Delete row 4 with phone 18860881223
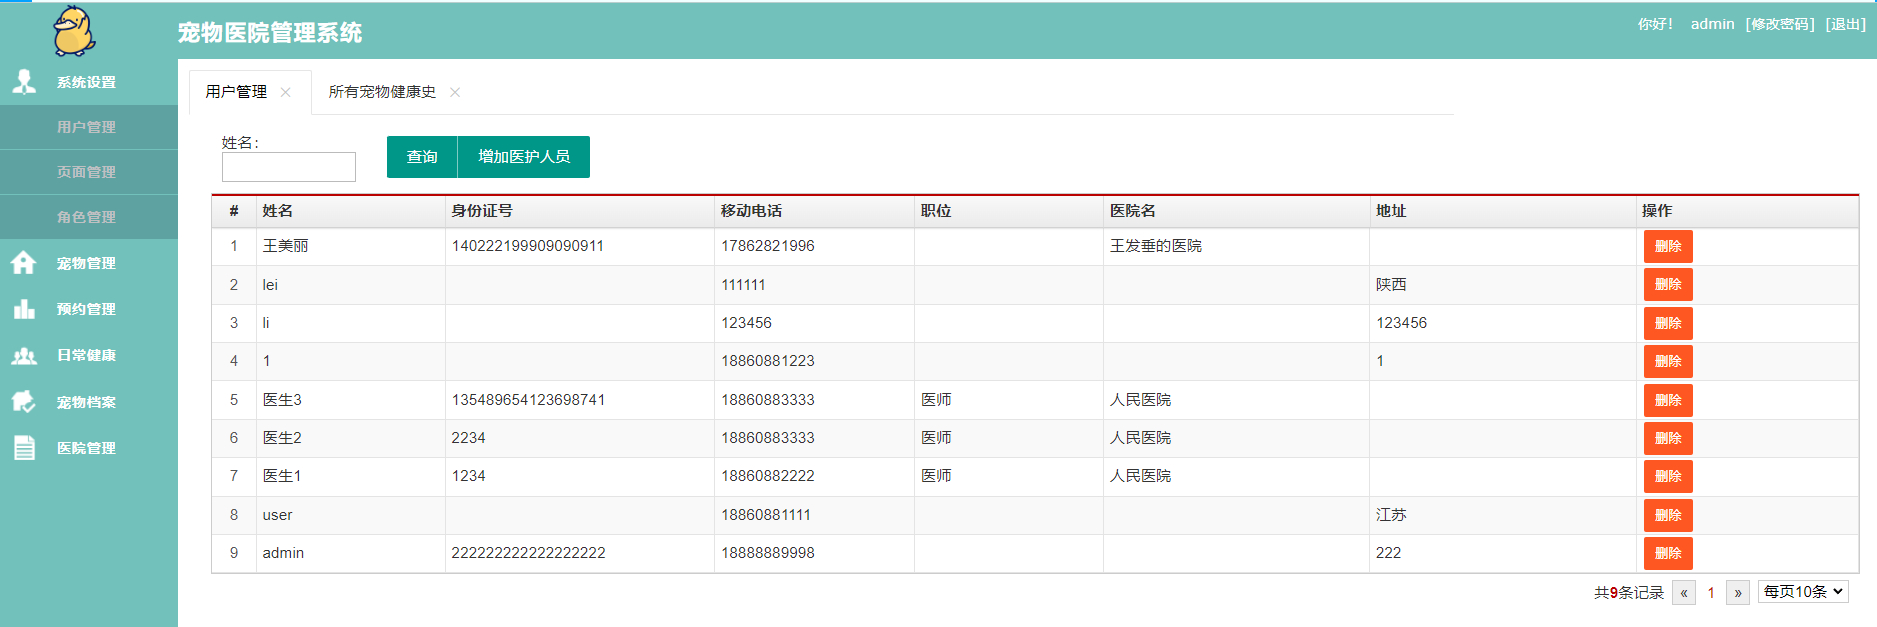The height and width of the screenshot is (627, 1877). [1668, 361]
